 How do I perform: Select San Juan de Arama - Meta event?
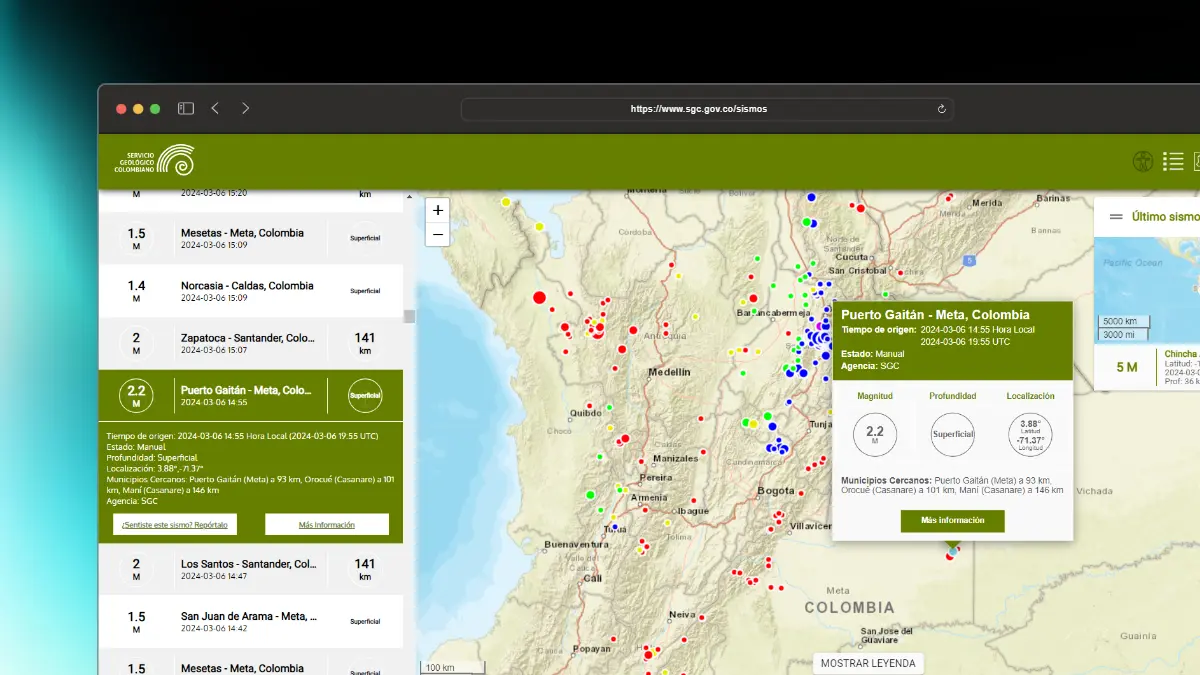(x=251, y=622)
